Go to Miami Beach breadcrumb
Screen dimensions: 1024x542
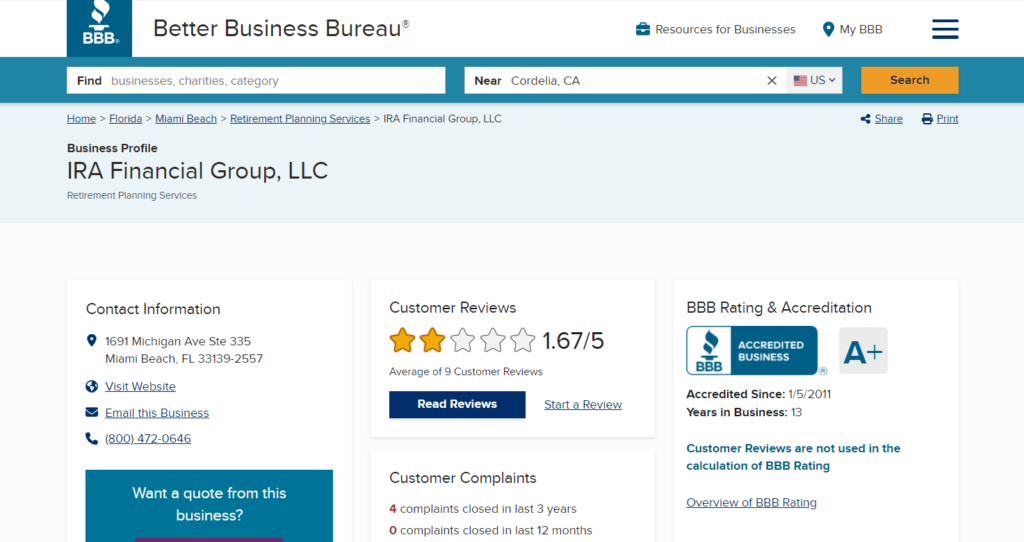click(185, 119)
